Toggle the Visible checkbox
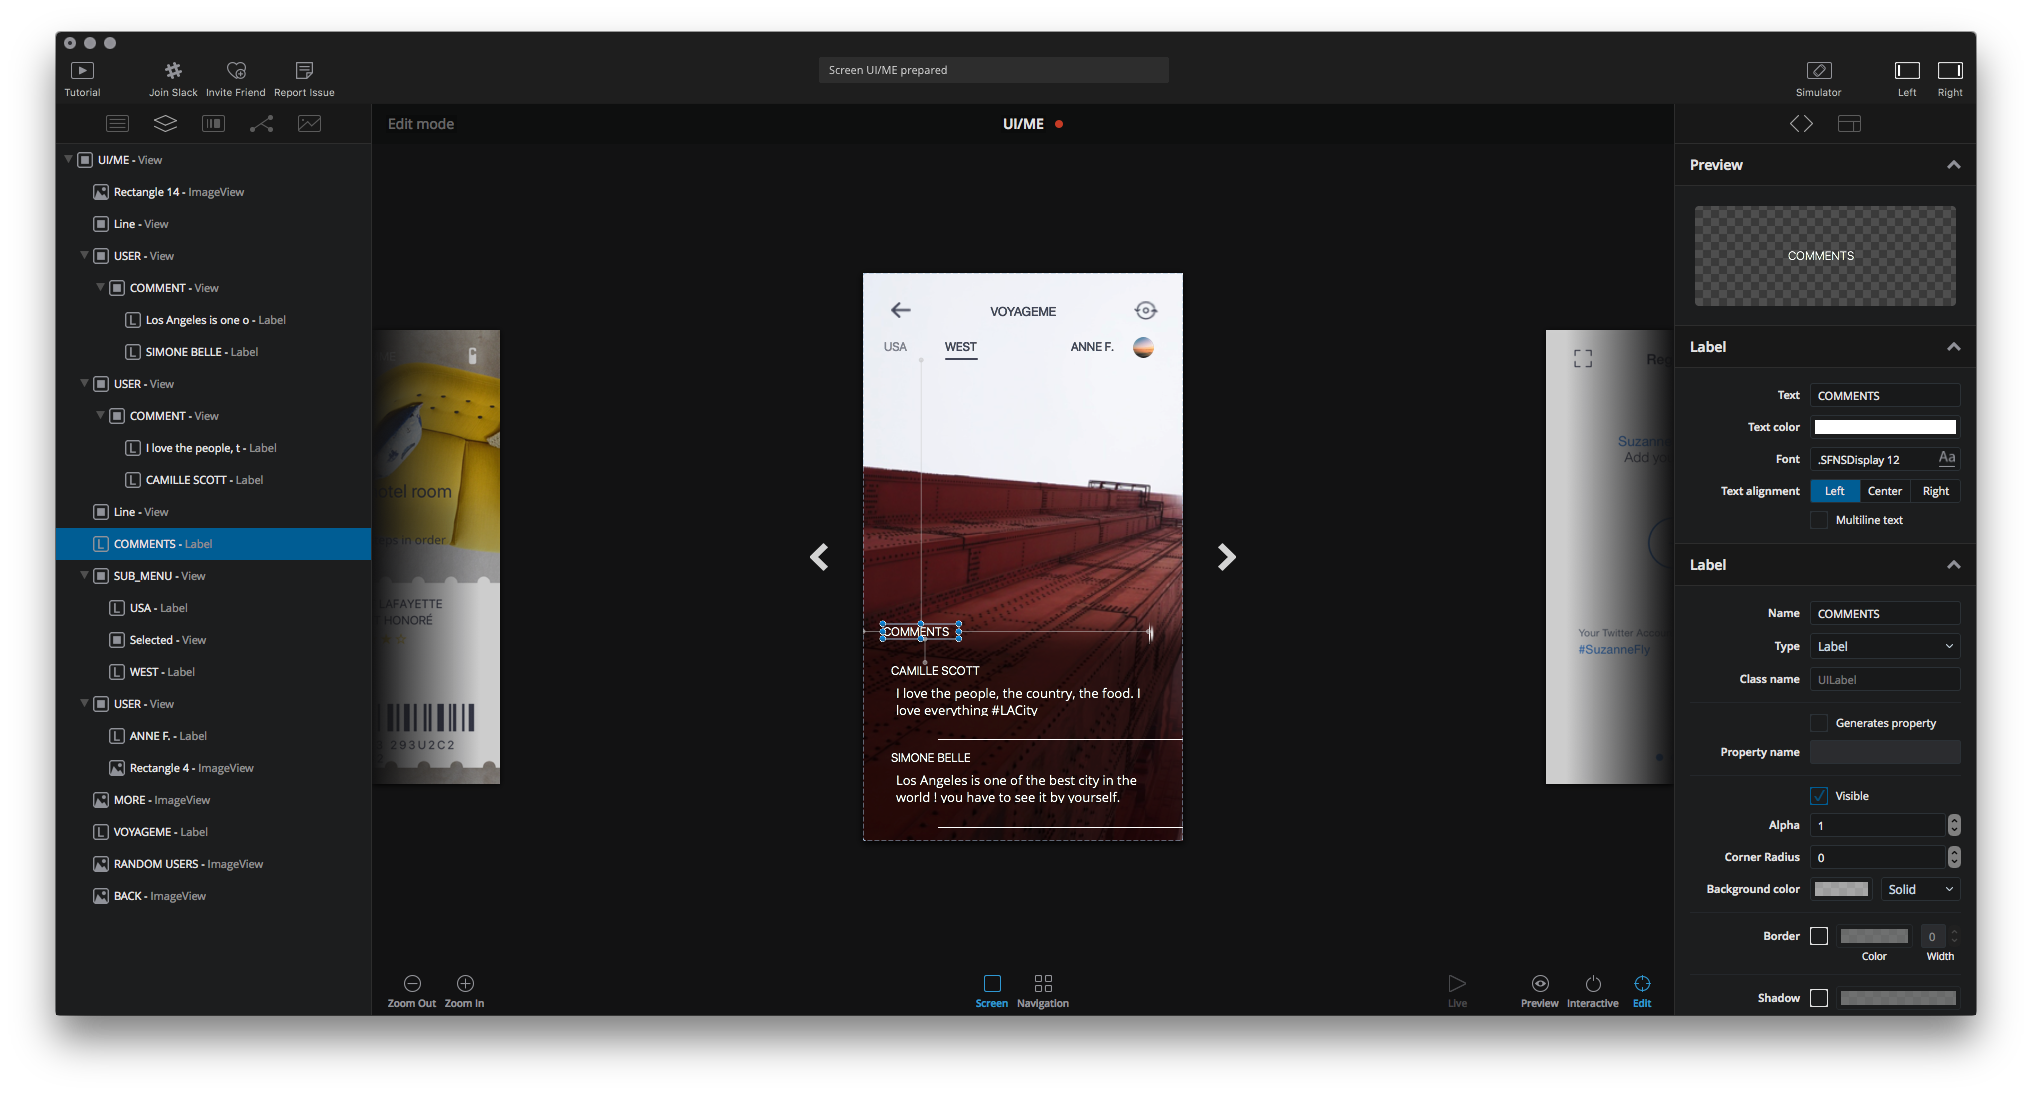Screen dimensions: 2032x1095 pos(1819,796)
